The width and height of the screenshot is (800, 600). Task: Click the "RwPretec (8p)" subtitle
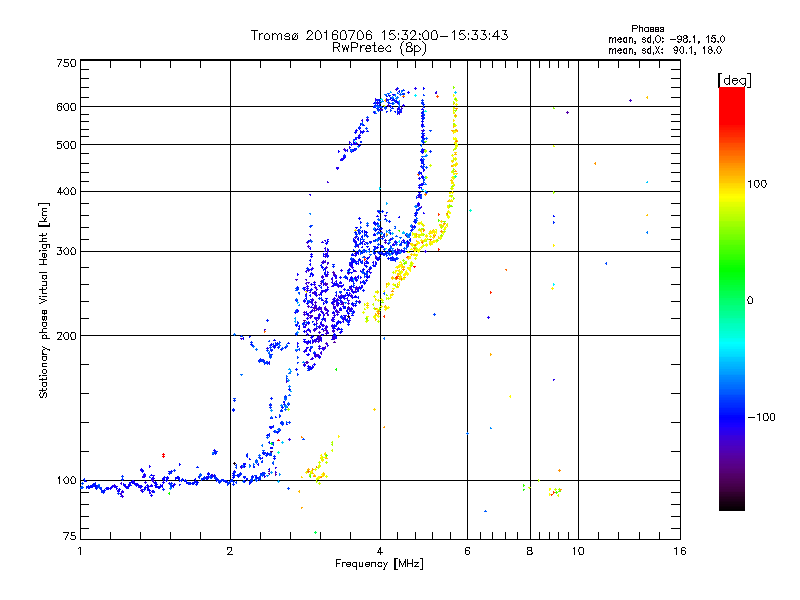(x=379, y=48)
